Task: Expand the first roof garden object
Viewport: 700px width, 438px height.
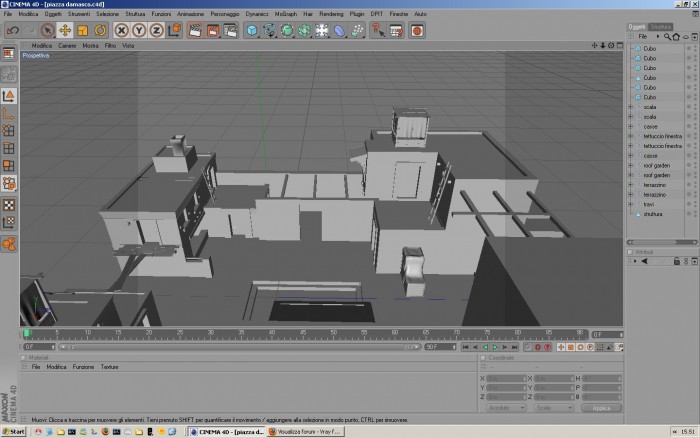Action: [631, 166]
